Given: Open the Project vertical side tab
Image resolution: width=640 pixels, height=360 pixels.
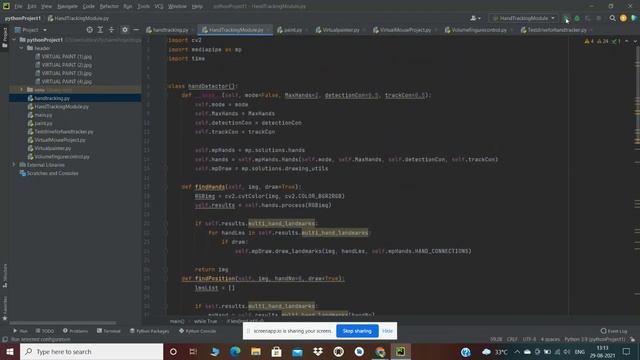Looking at the screenshot, I should (x=5, y=38).
